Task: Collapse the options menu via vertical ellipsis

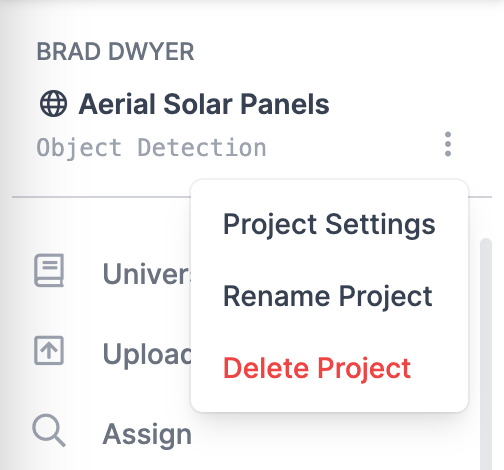Action: click(448, 144)
